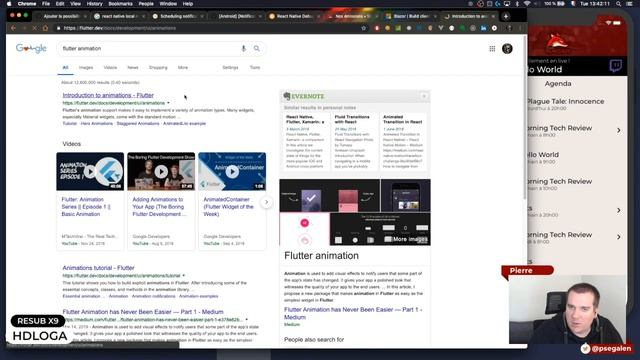Focus the flutter.dev address bar
Screen dimensions: 640x360
[x=208, y=28]
